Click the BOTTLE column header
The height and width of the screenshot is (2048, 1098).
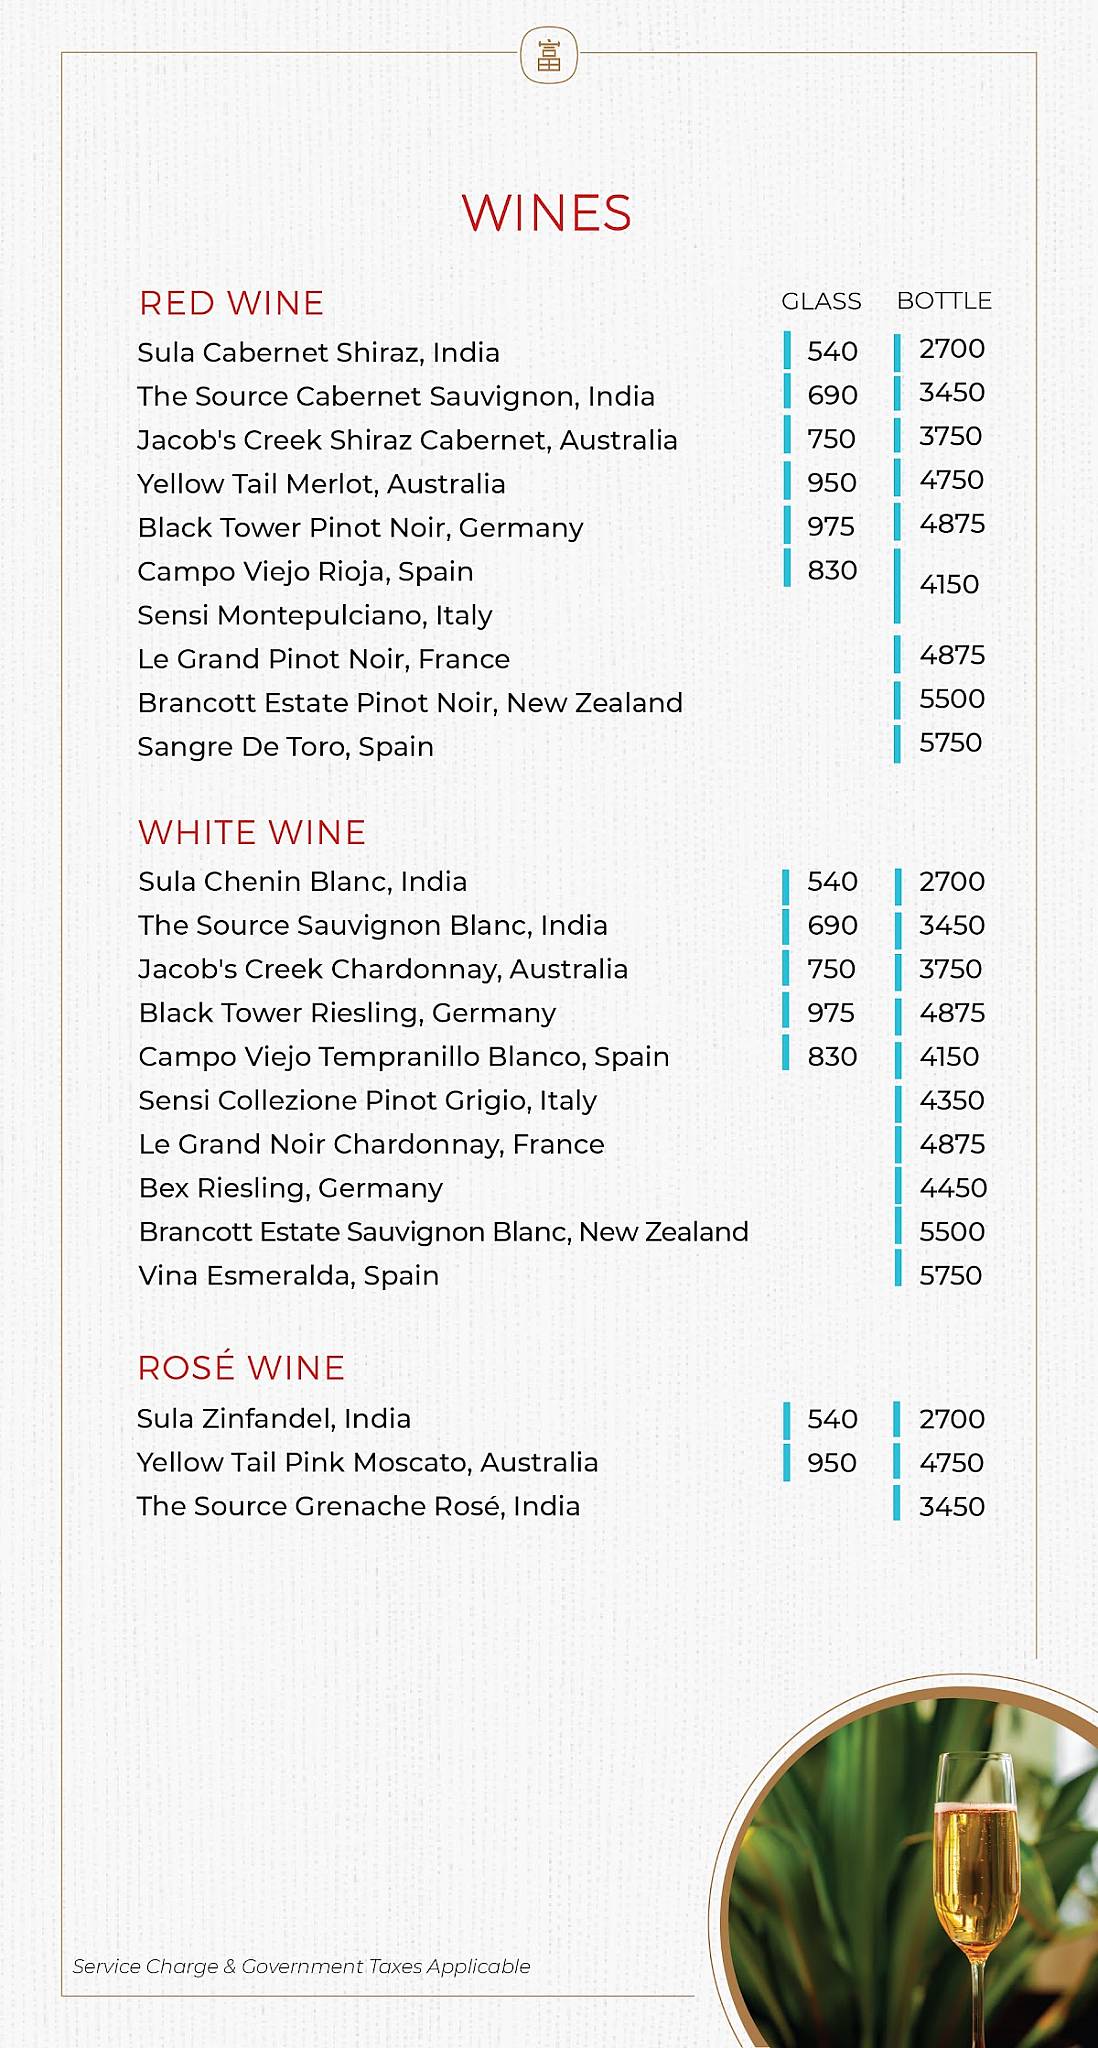[944, 301]
